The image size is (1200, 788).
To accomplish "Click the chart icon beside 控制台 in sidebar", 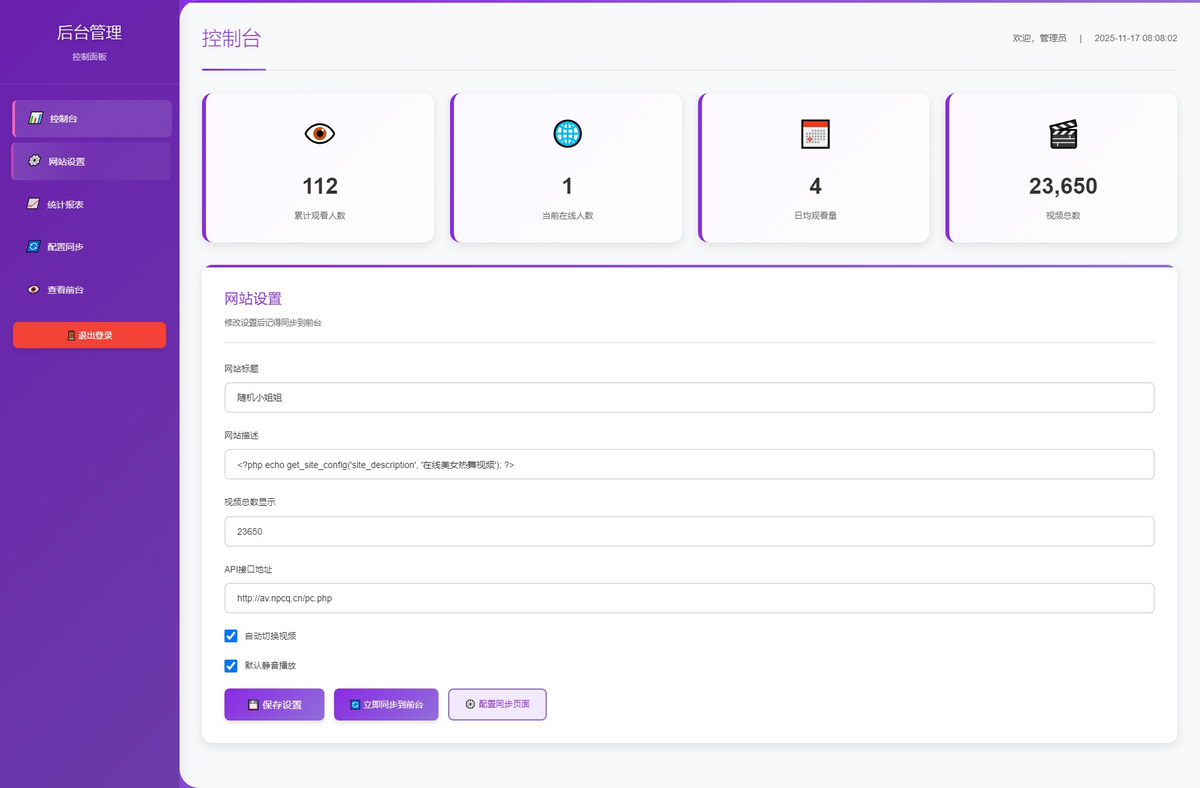I will coord(35,118).
